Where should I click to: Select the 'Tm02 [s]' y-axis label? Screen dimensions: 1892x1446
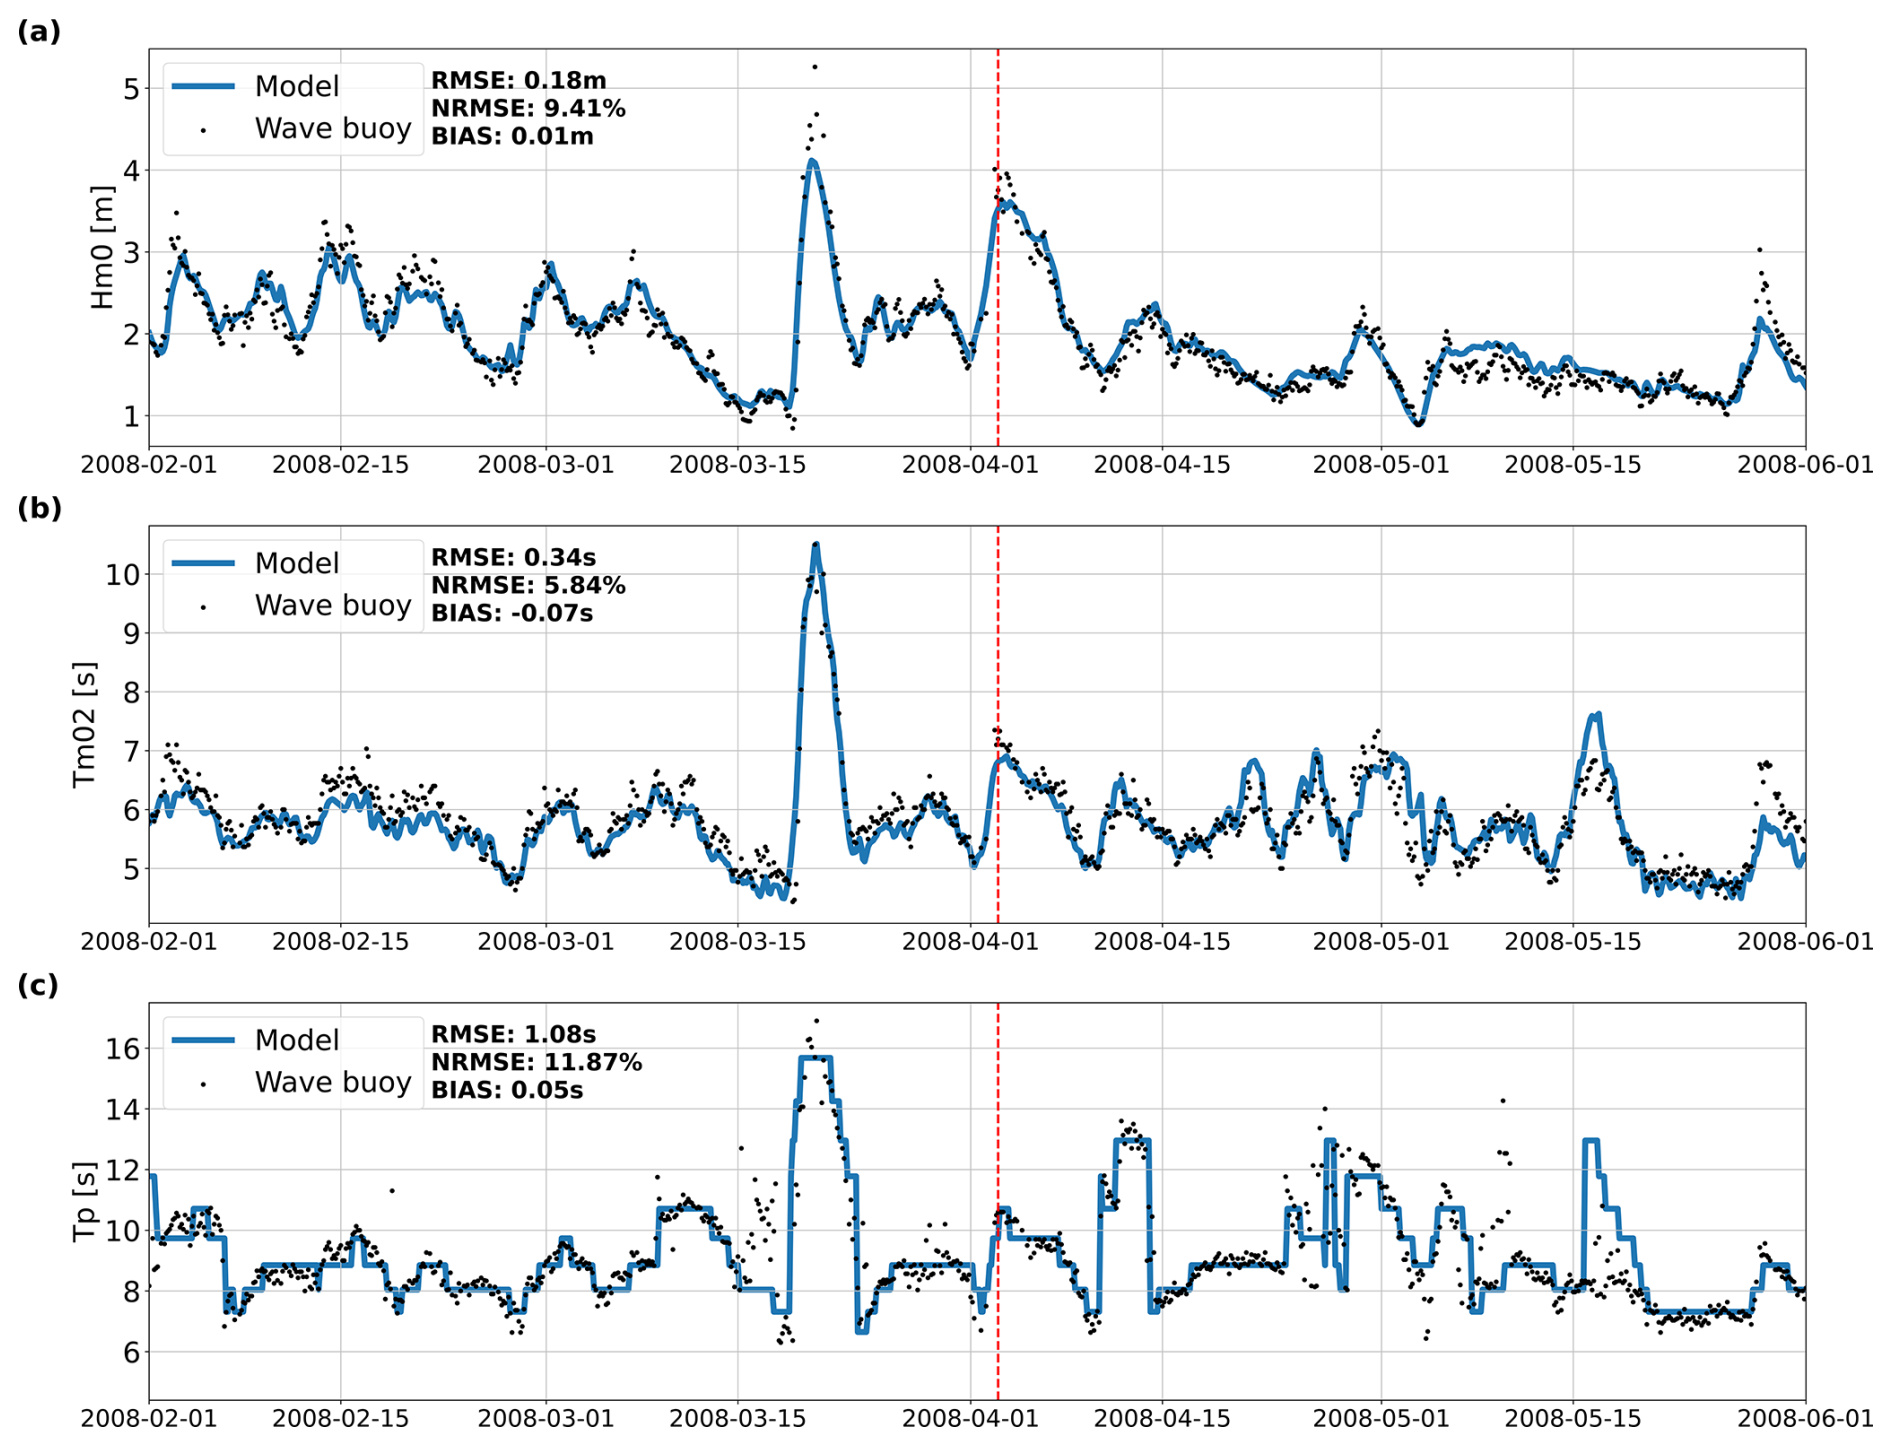pos(86,724)
